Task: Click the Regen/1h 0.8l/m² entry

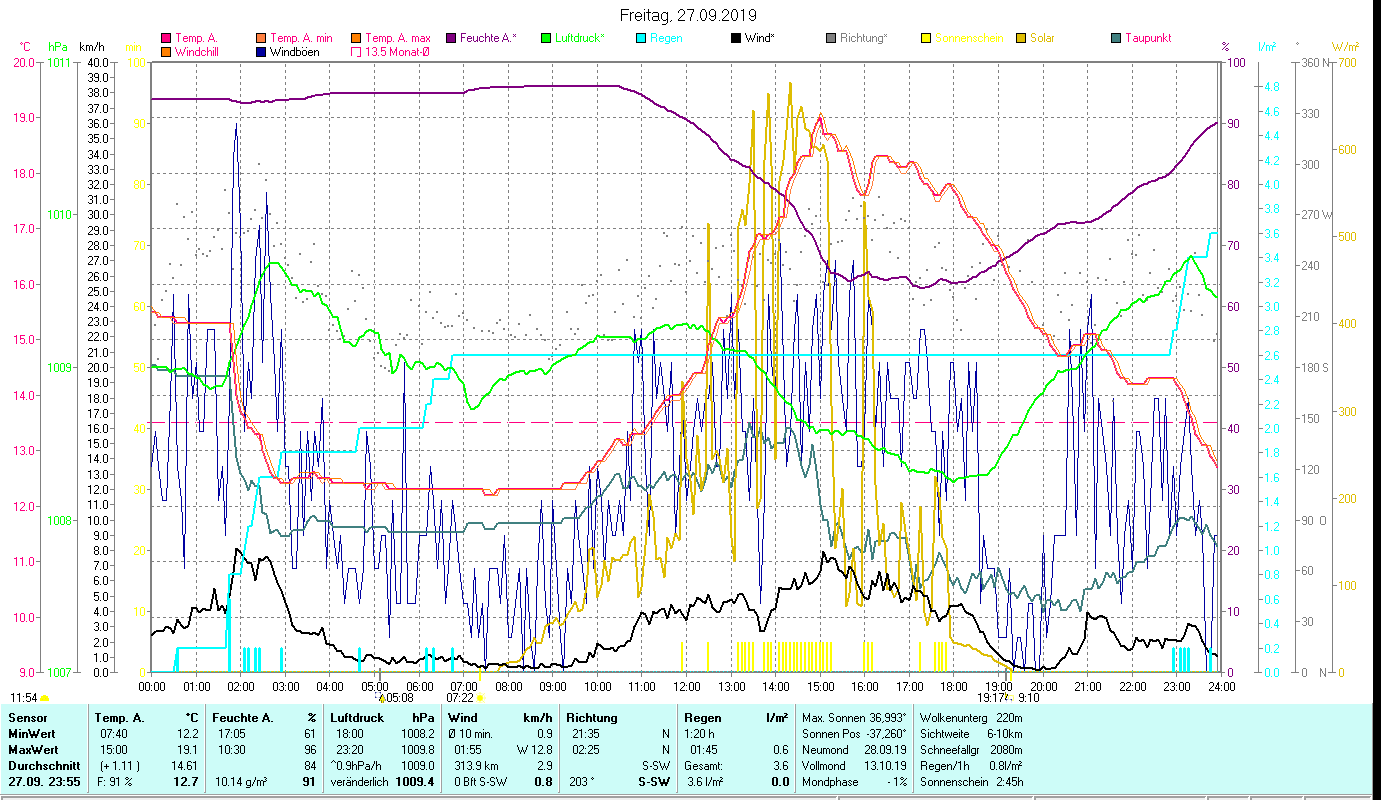Action: pos(970,766)
